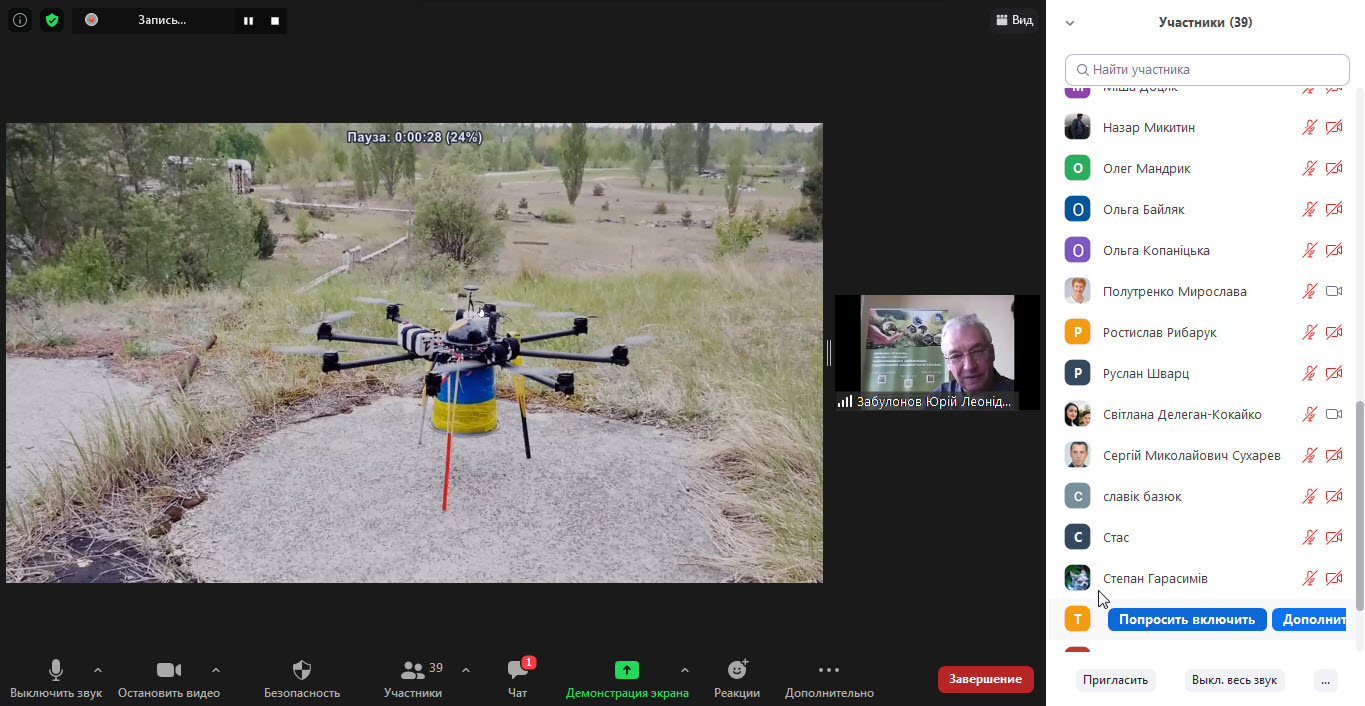Open the Вид view menu
The image size is (1365, 706).
tap(1013, 20)
